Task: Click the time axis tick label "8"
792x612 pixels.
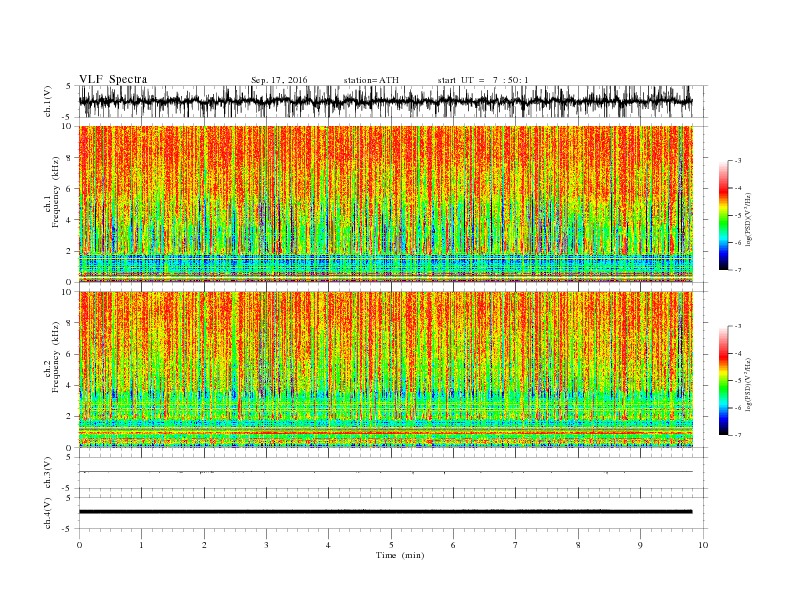Action: [578, 545]
